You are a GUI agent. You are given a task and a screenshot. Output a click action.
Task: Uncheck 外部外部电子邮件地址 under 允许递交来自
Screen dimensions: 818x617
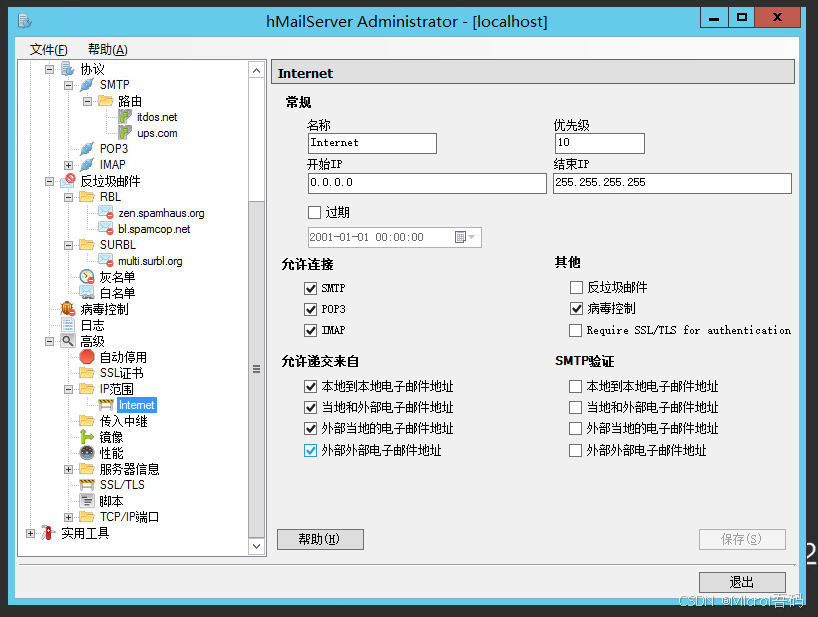pyautogui.click(x=310, y=450)
